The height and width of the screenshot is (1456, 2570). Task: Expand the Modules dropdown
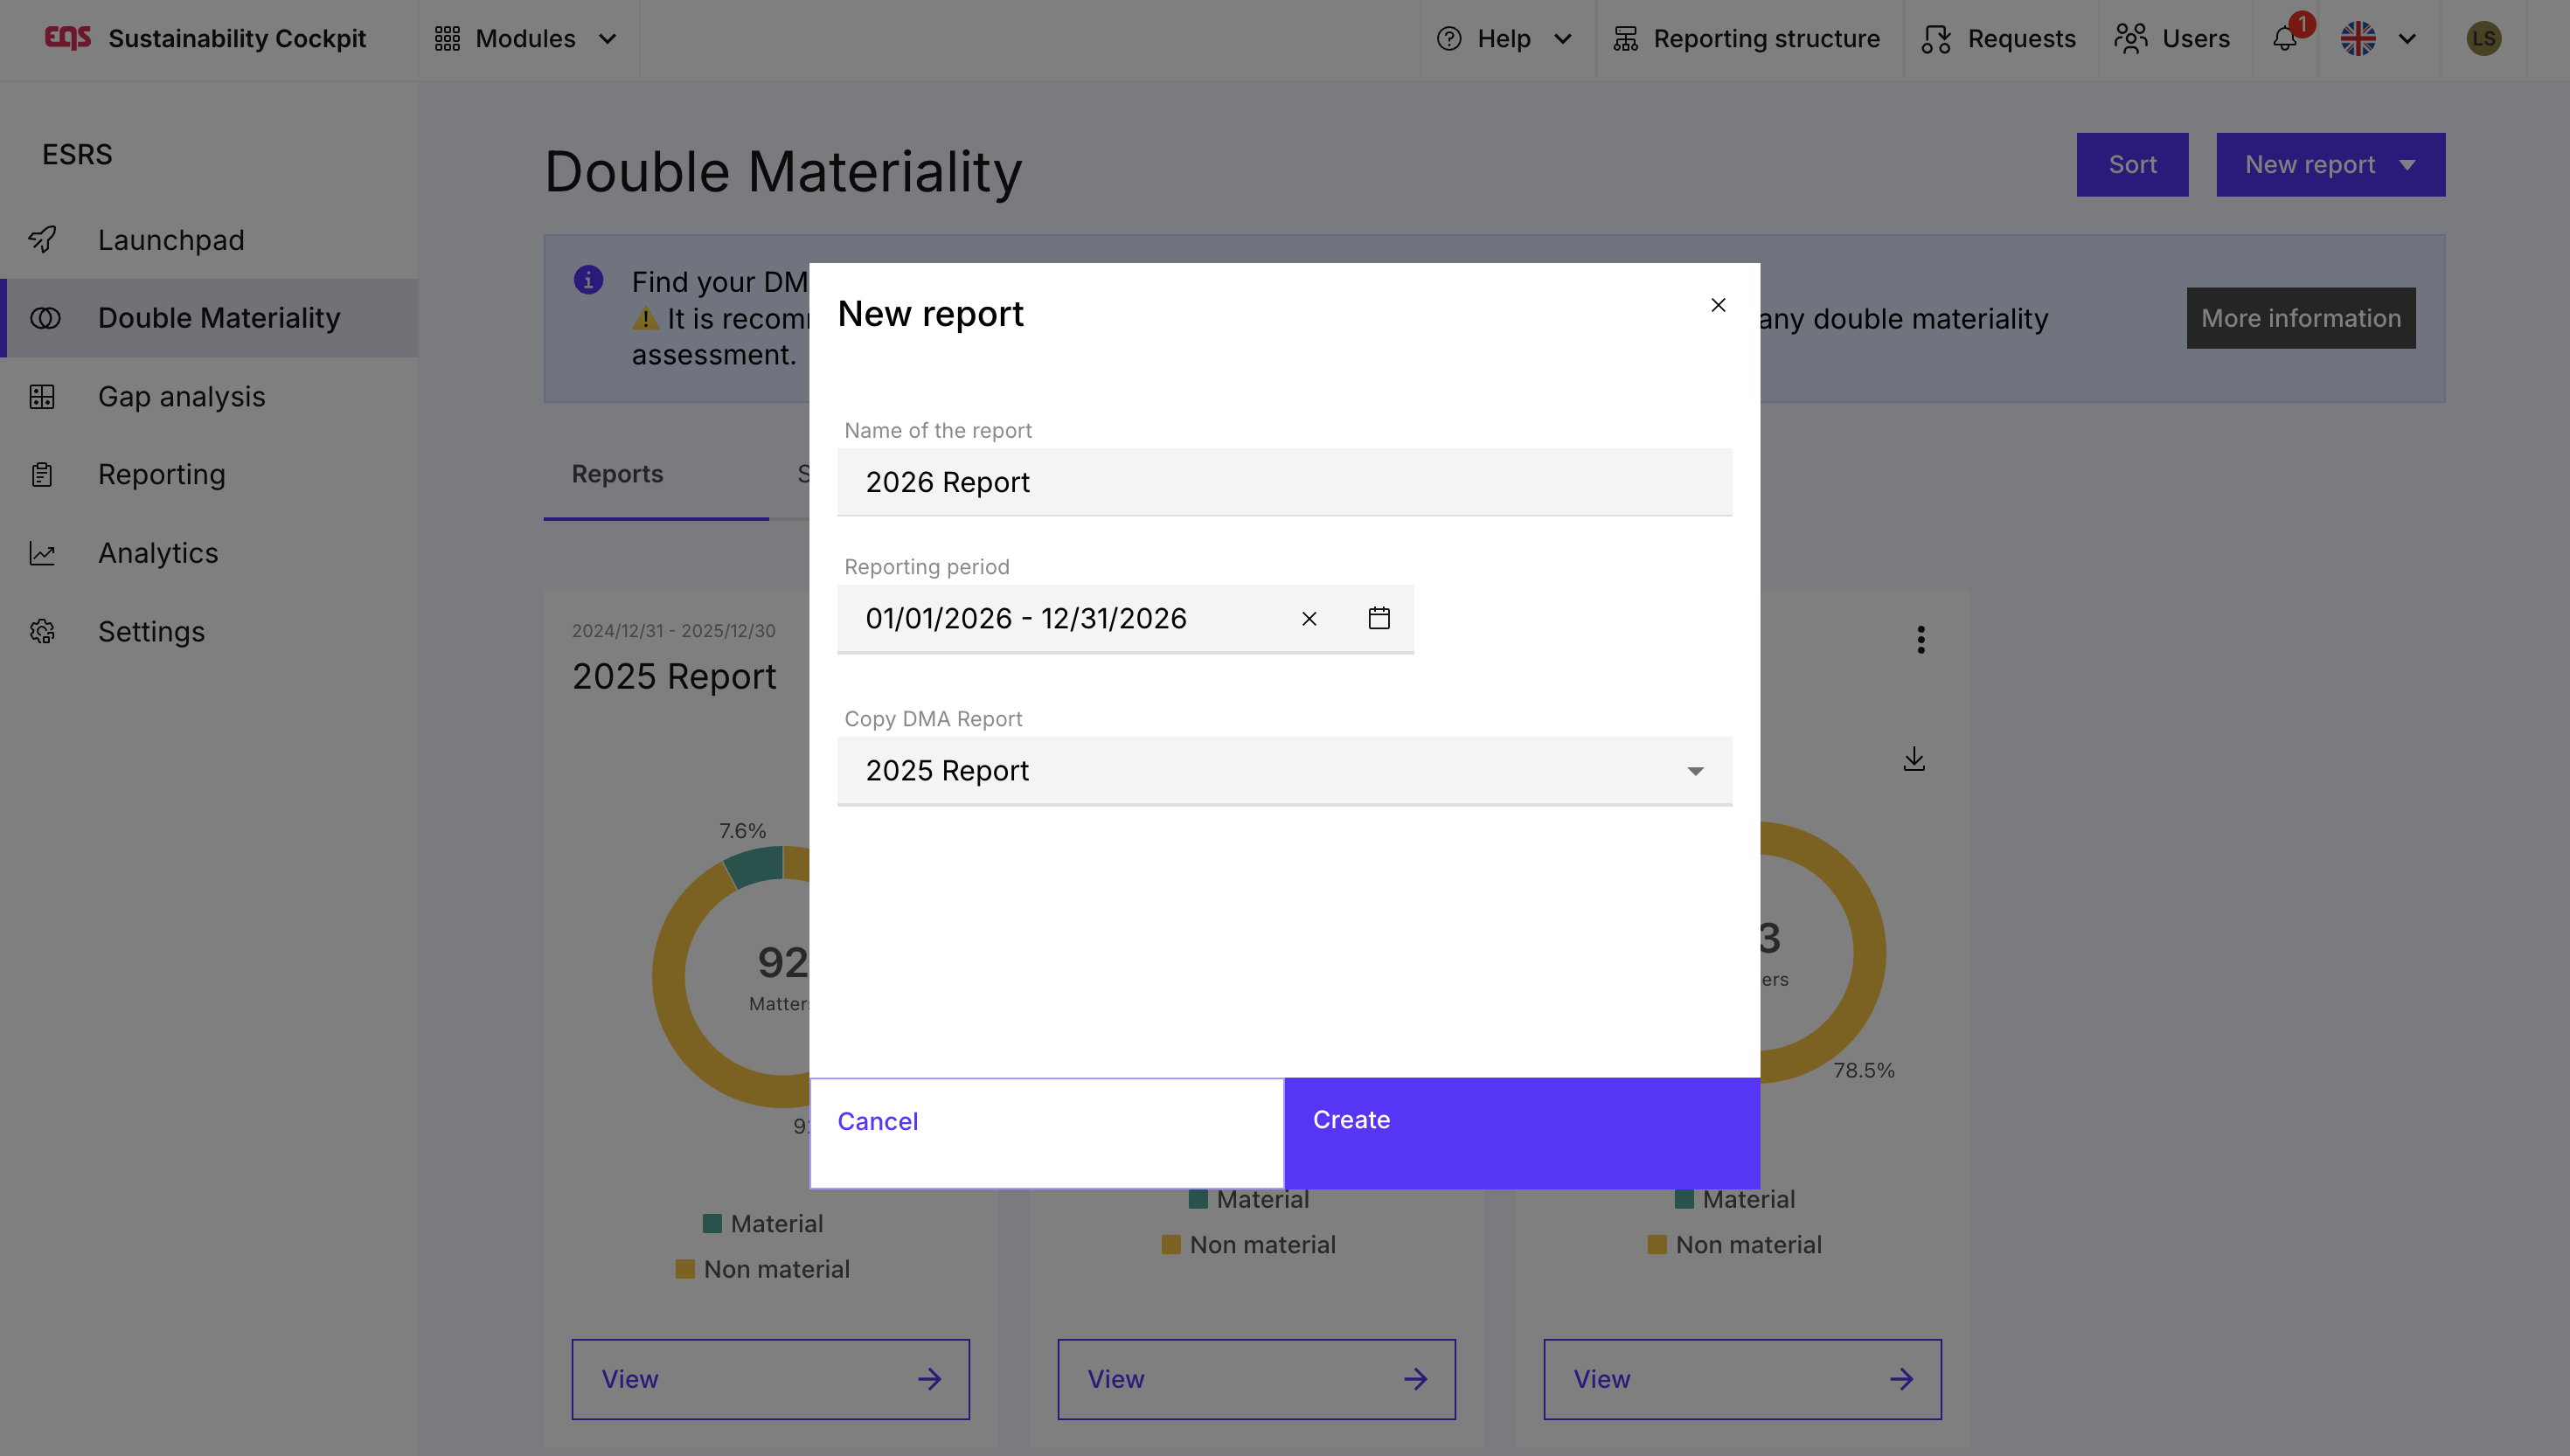coord(526,39)
